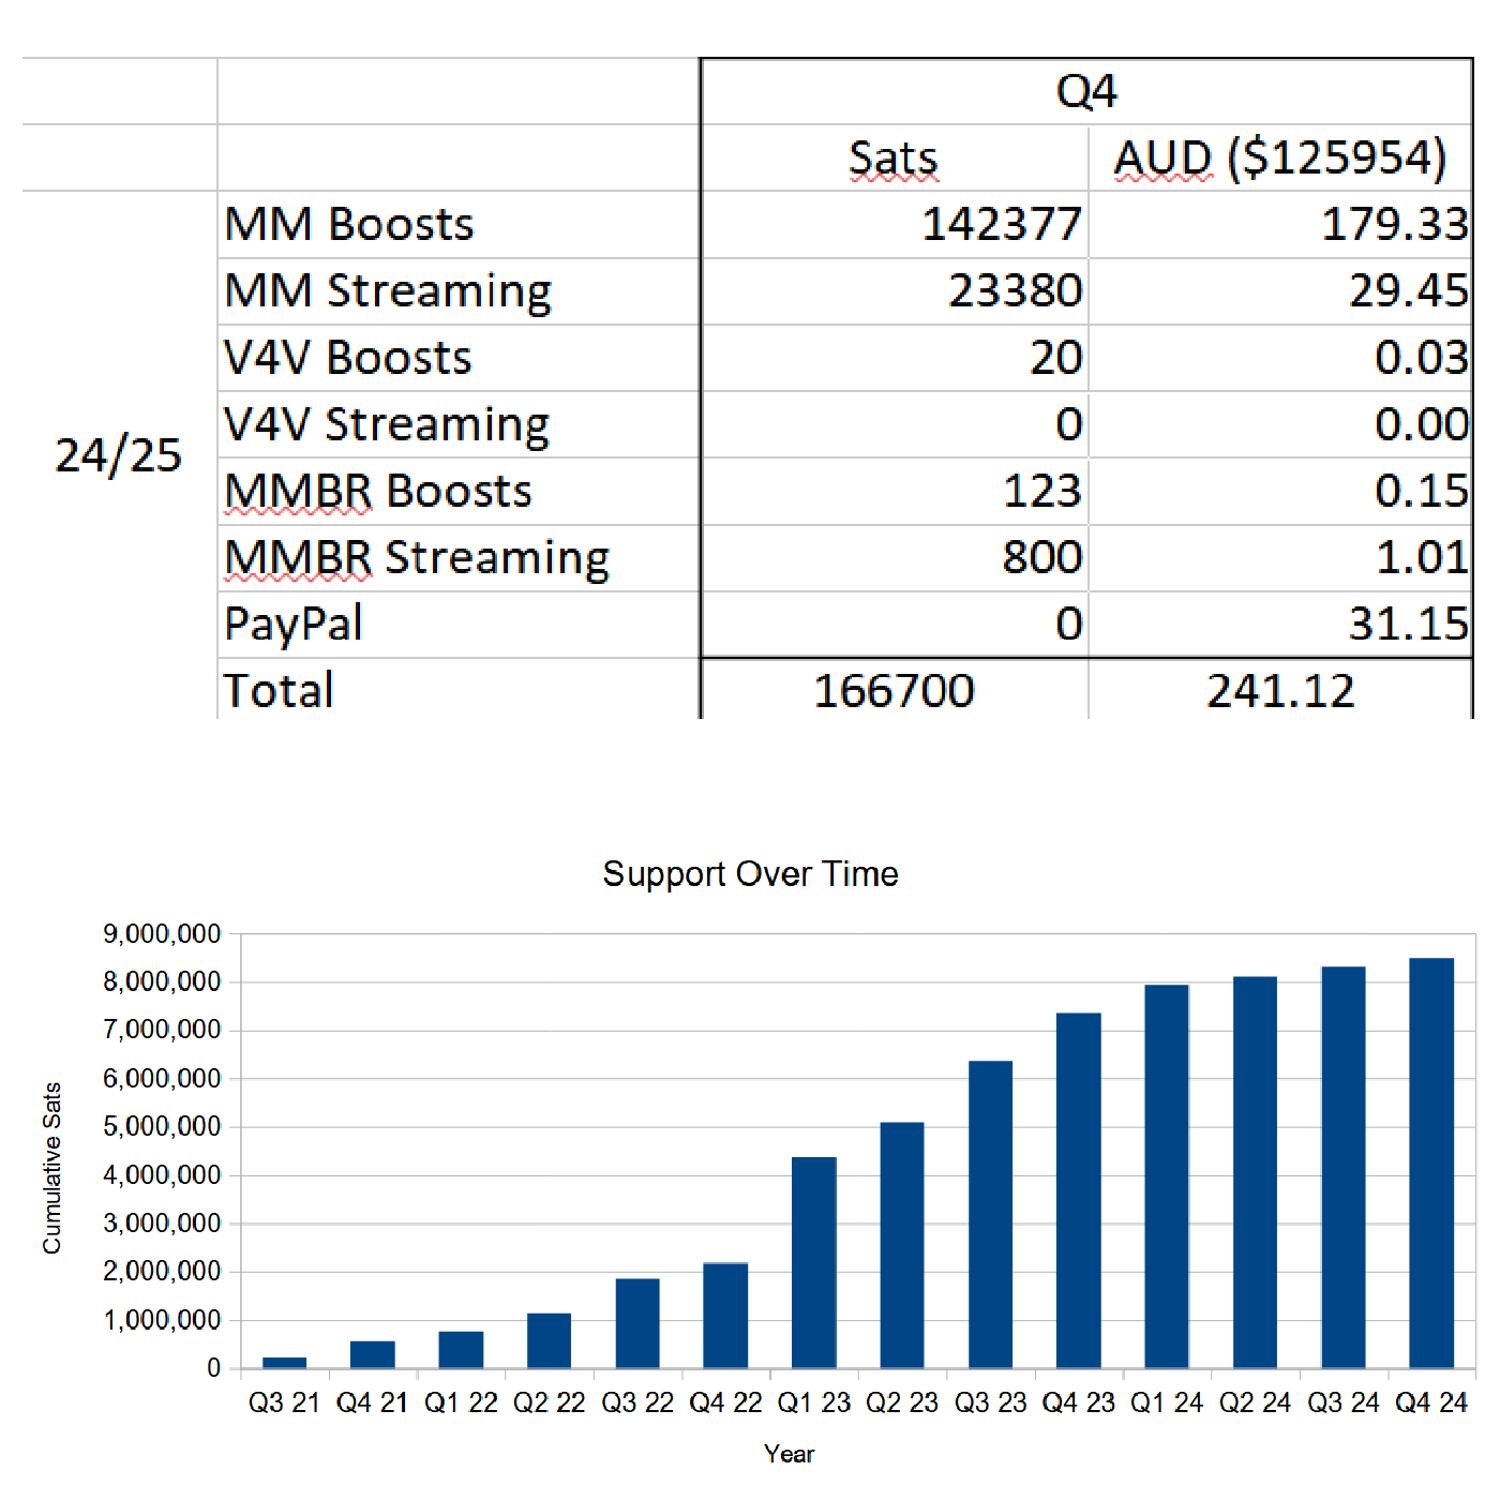The image size is (1500, 1500).
Task: Click the 142377 sats cell
Action: pos(894,224)
